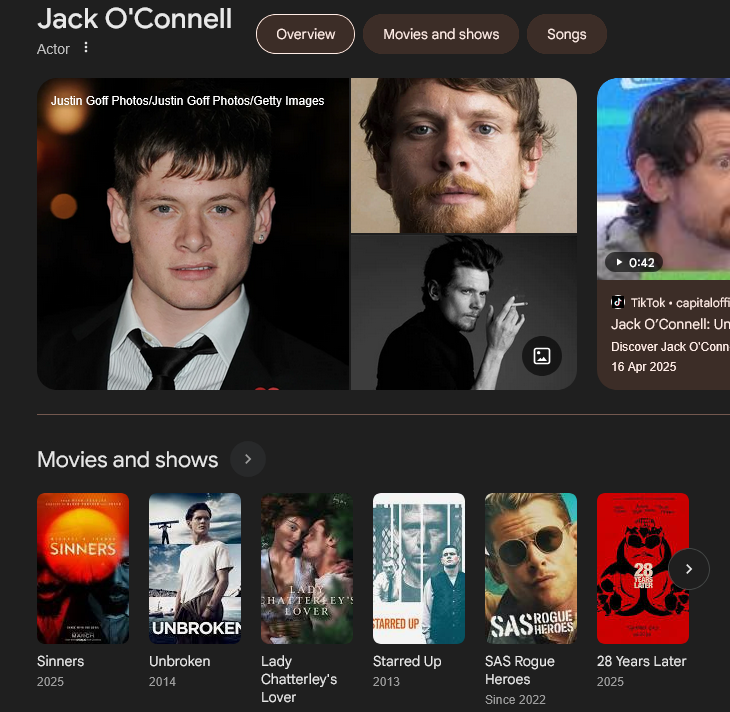The width and height of the screenshot is (730, 712).
Task: Open the Sinners movie poster
Action: (83, 569)
